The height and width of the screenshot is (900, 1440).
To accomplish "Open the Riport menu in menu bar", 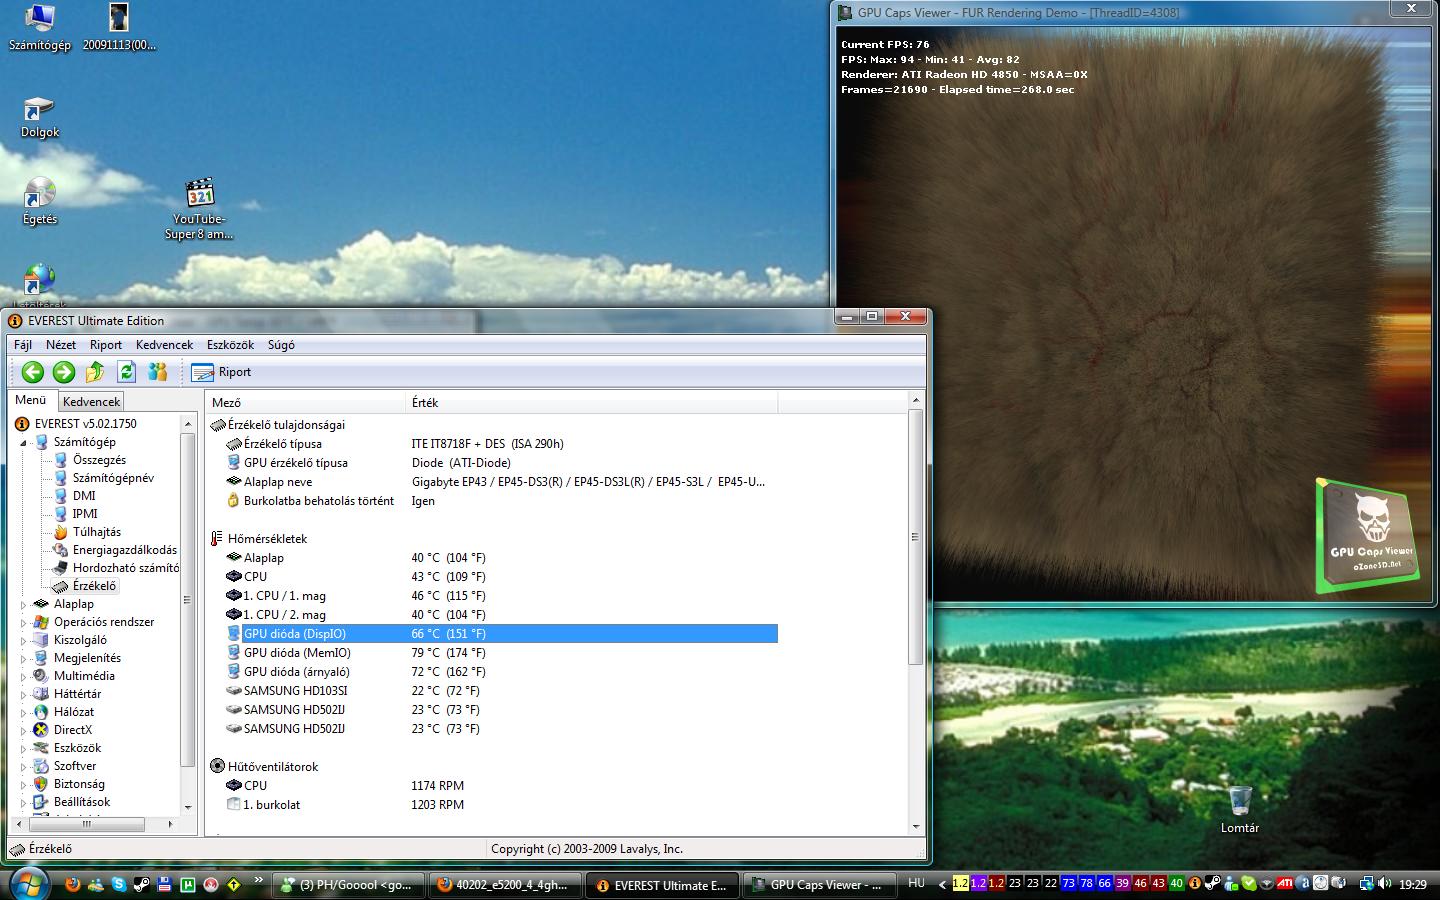I will click(106, 344).
